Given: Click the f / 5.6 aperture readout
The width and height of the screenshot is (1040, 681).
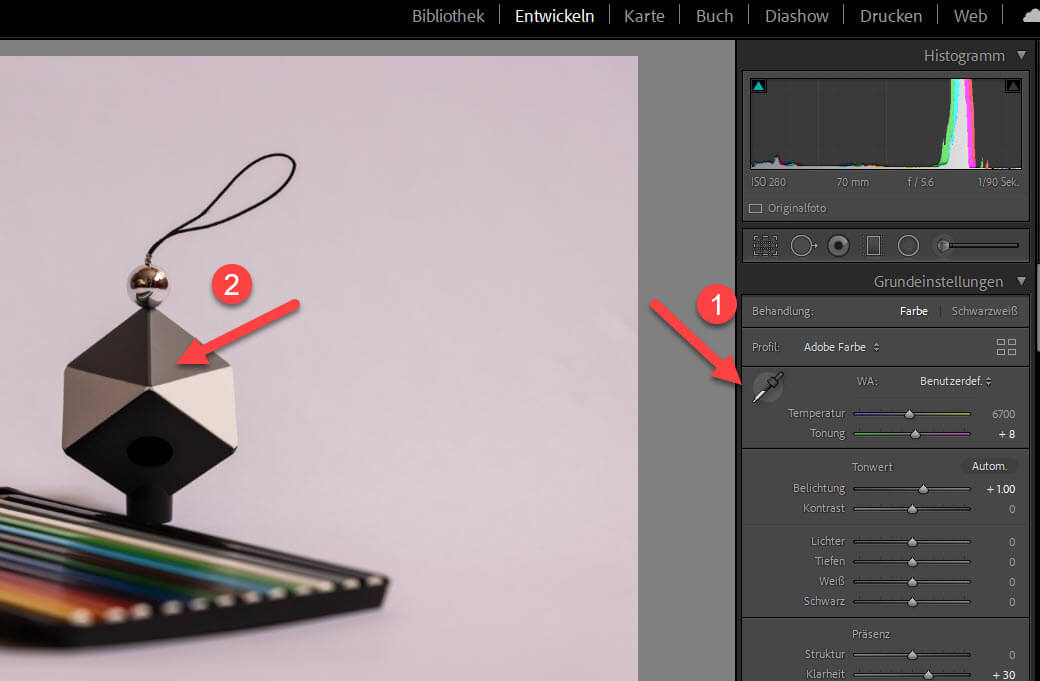Looking at the screenshot, I should point(921,182).
